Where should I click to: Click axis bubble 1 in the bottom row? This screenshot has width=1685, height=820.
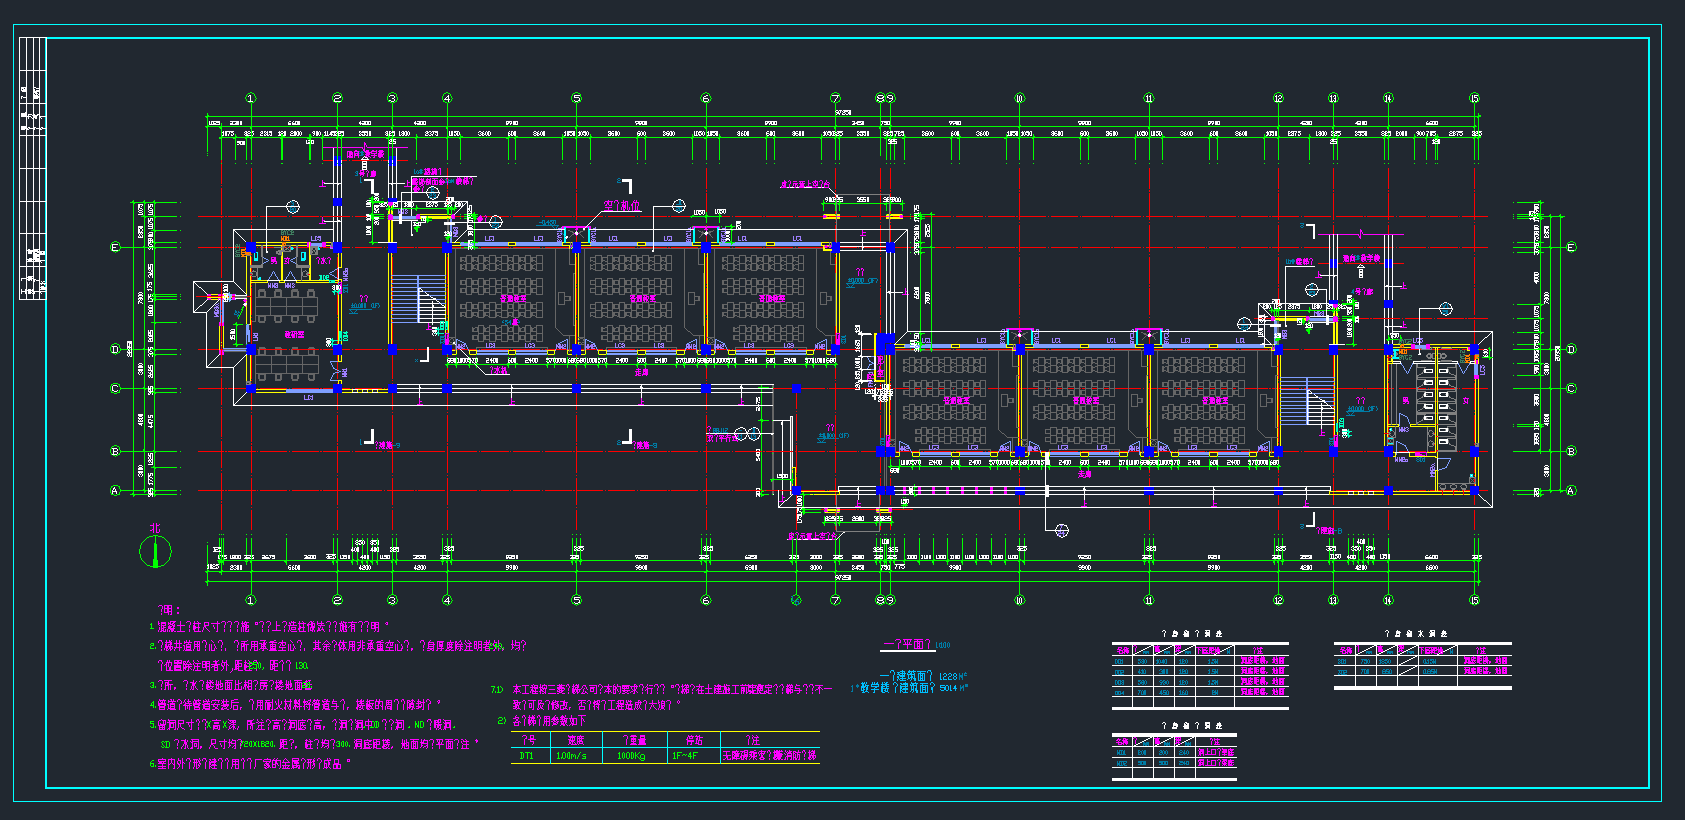[250, 600]
